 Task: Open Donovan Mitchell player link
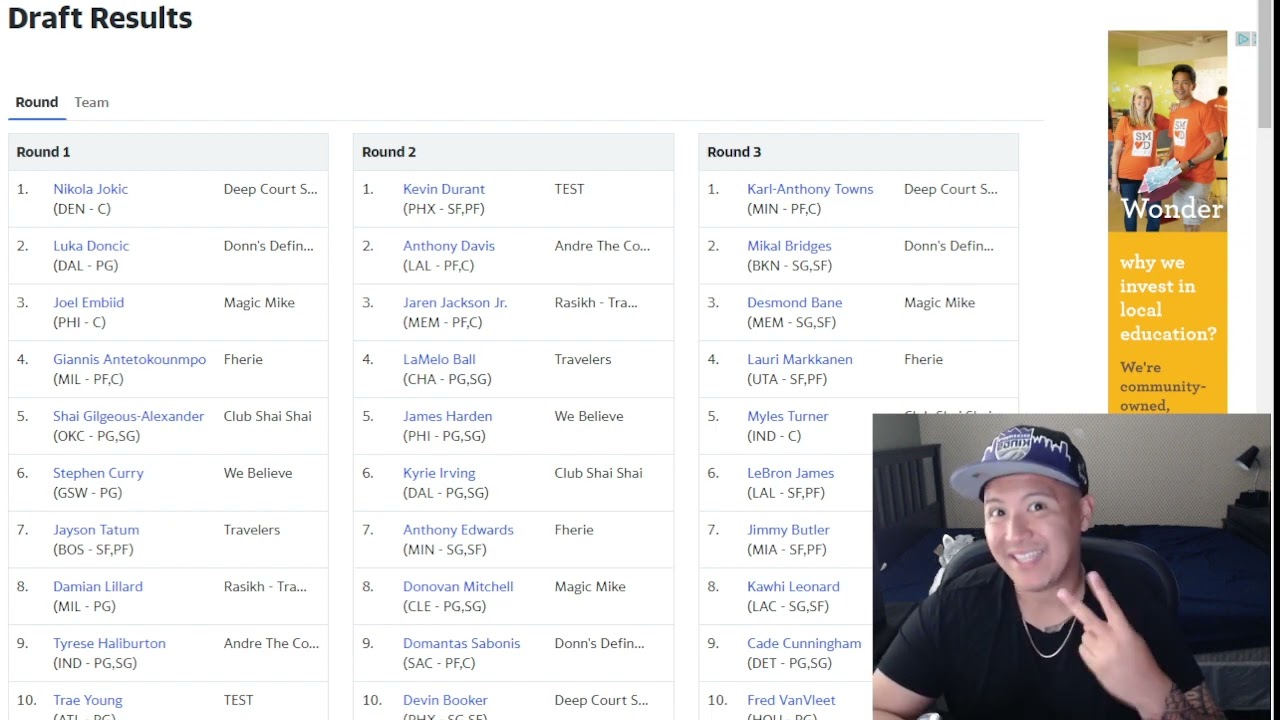pos(458,587)
